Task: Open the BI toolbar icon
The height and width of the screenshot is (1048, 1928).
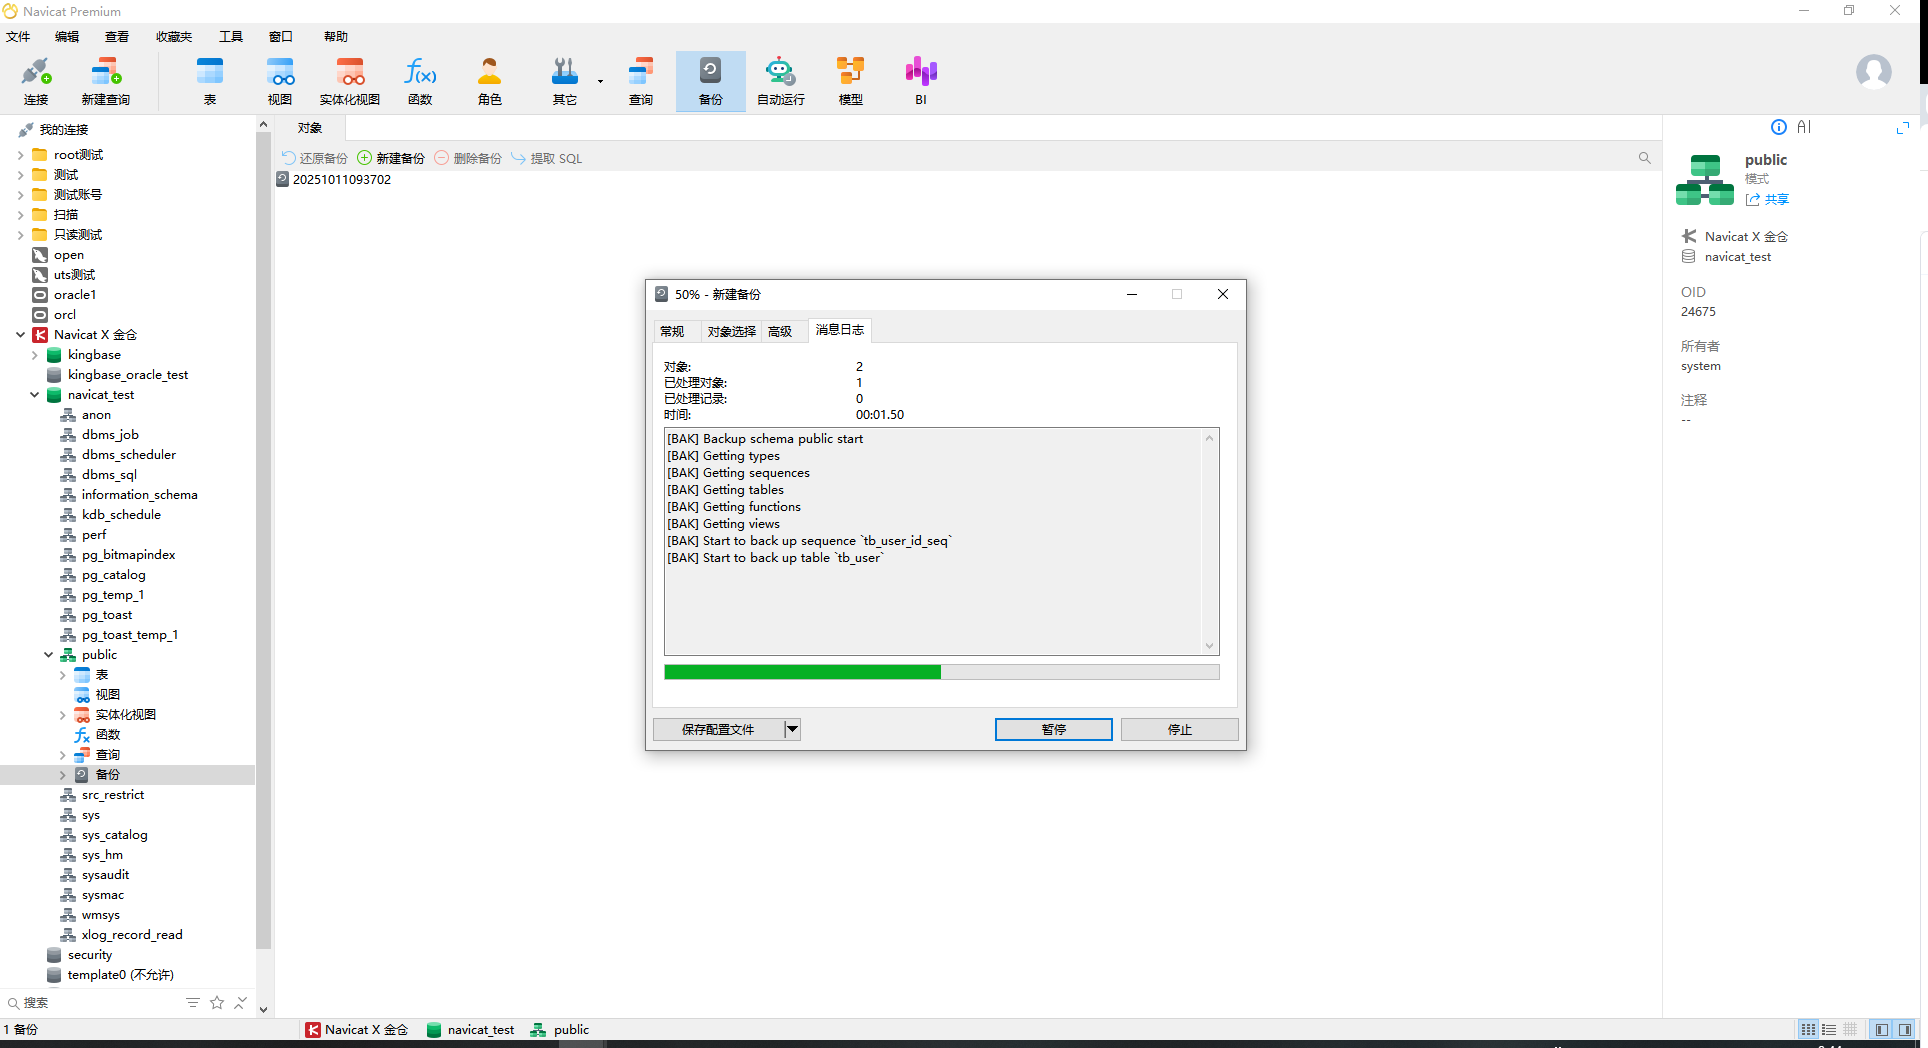Action: [921, 81]
